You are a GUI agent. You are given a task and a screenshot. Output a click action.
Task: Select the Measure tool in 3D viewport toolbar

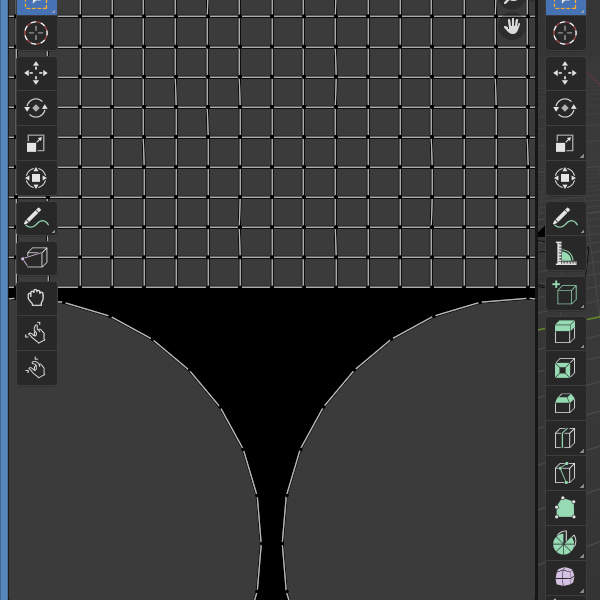565,255
